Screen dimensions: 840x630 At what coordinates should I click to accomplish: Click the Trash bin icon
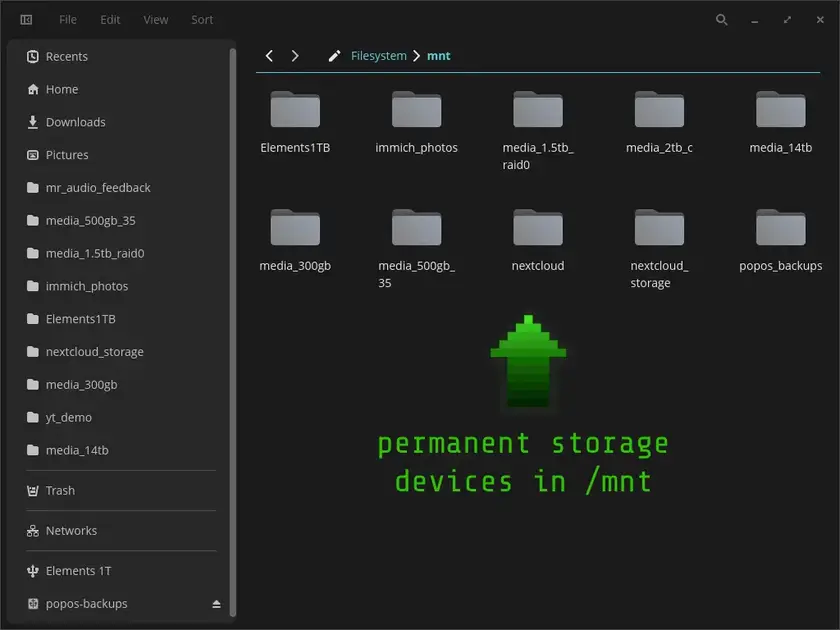coord(33,490)
